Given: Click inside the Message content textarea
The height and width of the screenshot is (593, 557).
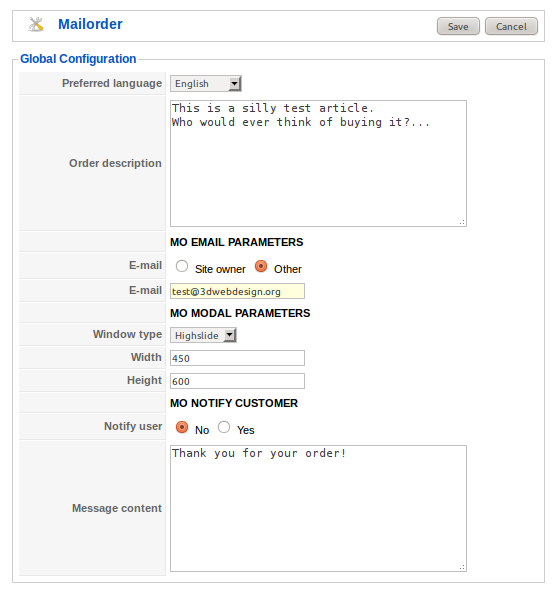Looking at the screenshot, I should coord(318,508).
